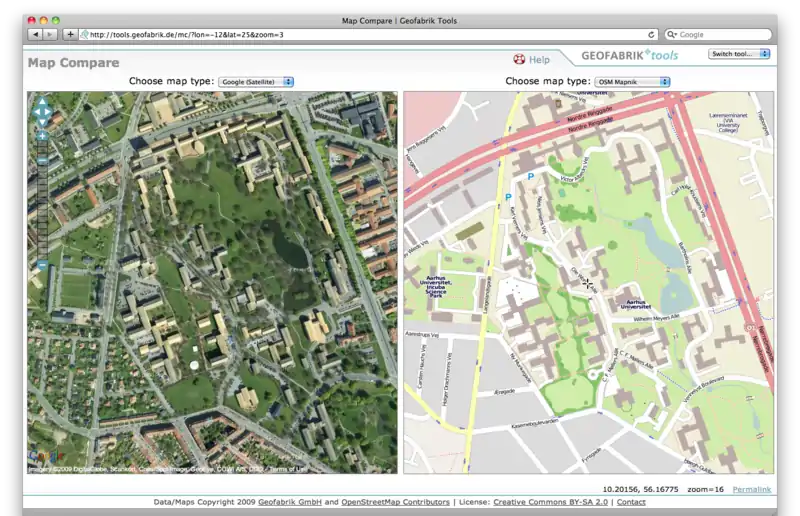Open the Help tab
This screenshot has width=800, height=516.
click(532, 60)
